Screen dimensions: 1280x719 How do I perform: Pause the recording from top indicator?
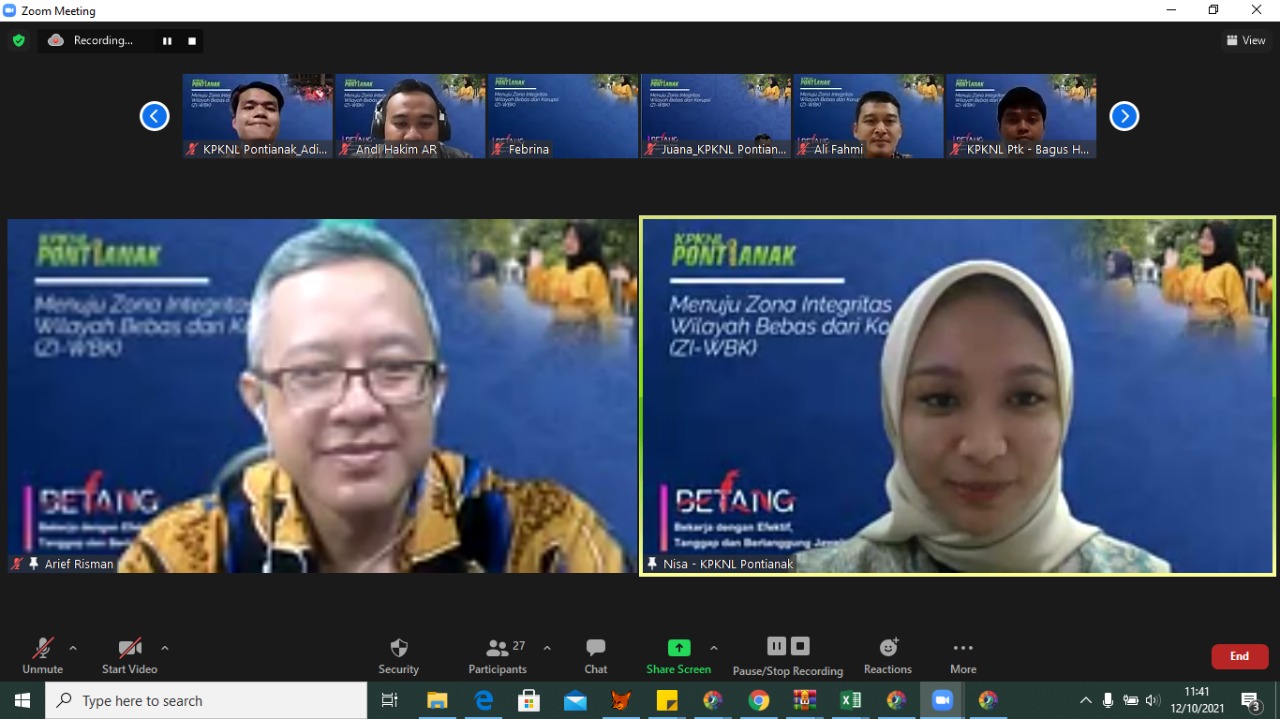167,41
